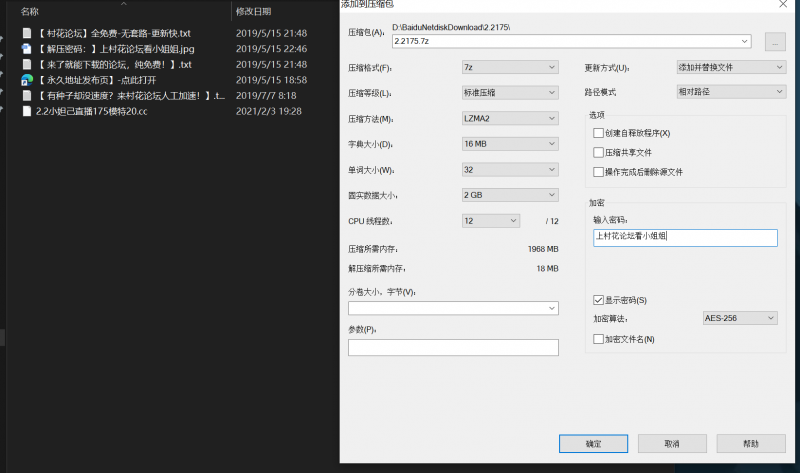Click the Edge shortcut icon for 永久地址发布页
800x473 pixels.
(27, 79)
